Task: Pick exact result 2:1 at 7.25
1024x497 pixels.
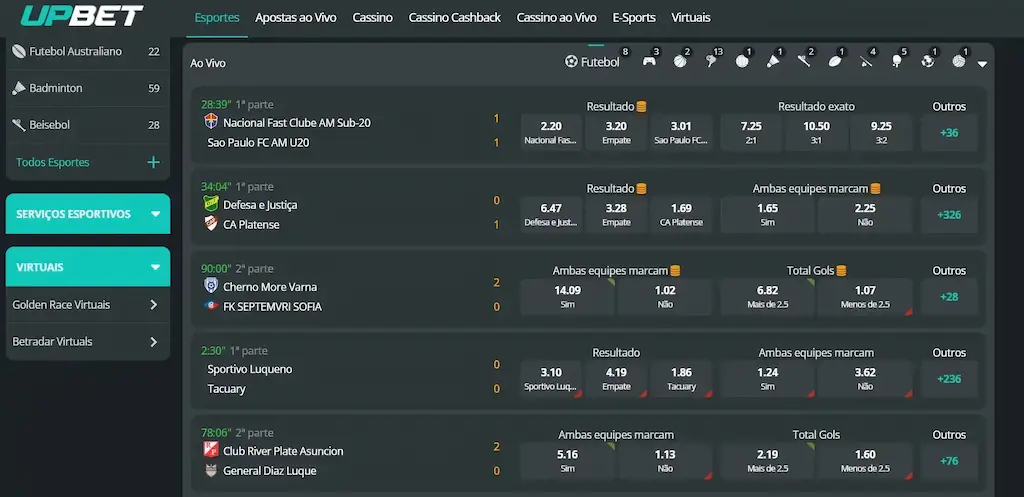Action: pyautogui.click(x=751, y=133)
